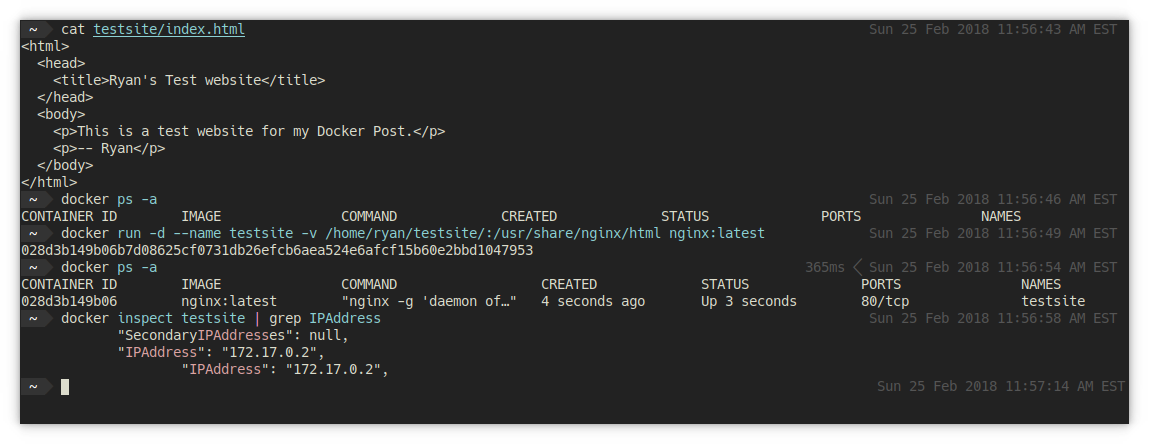Click testsite under the NAMES column
Viewport: 1149px width, 444px height.
1053,301
